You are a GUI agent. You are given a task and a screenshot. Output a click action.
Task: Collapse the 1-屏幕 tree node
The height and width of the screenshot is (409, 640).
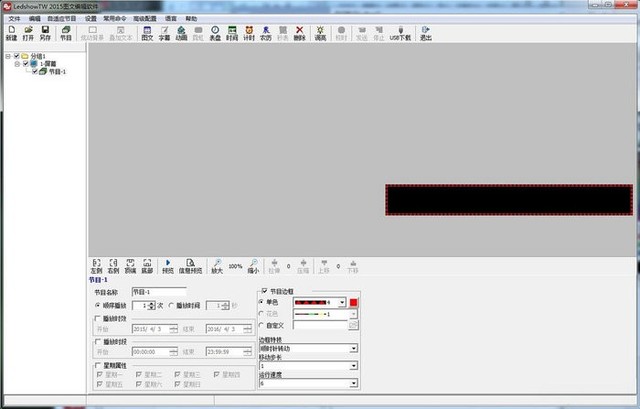[x=17, y=64]
